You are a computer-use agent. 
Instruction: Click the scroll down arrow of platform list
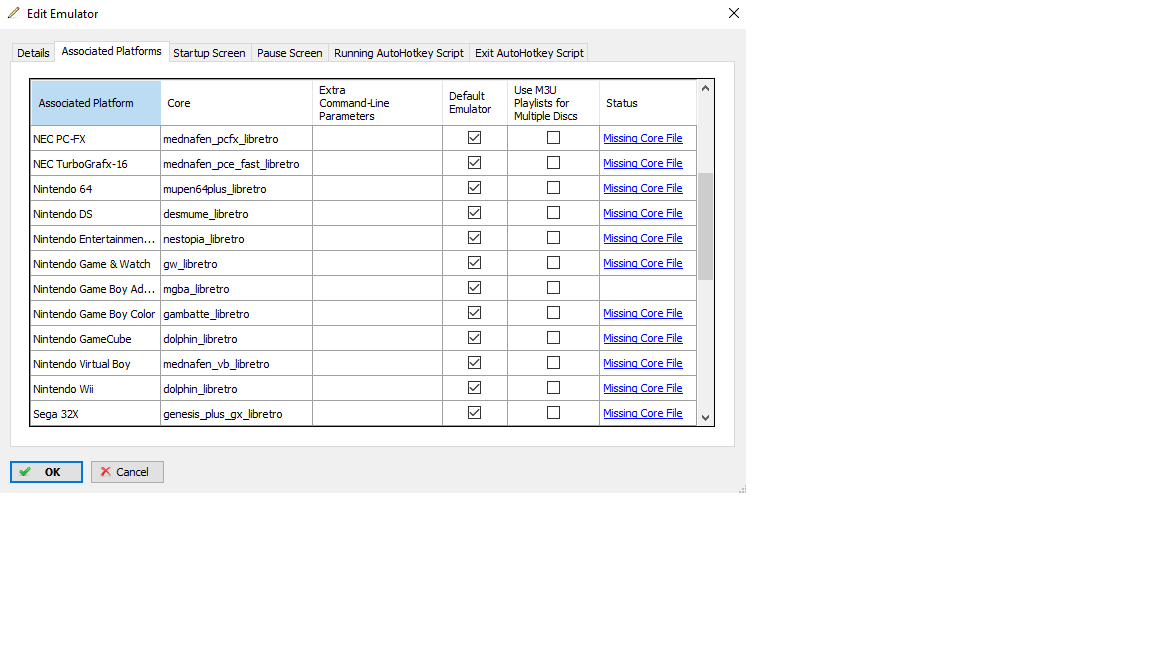pyautogui.click(x=705, y=417)
